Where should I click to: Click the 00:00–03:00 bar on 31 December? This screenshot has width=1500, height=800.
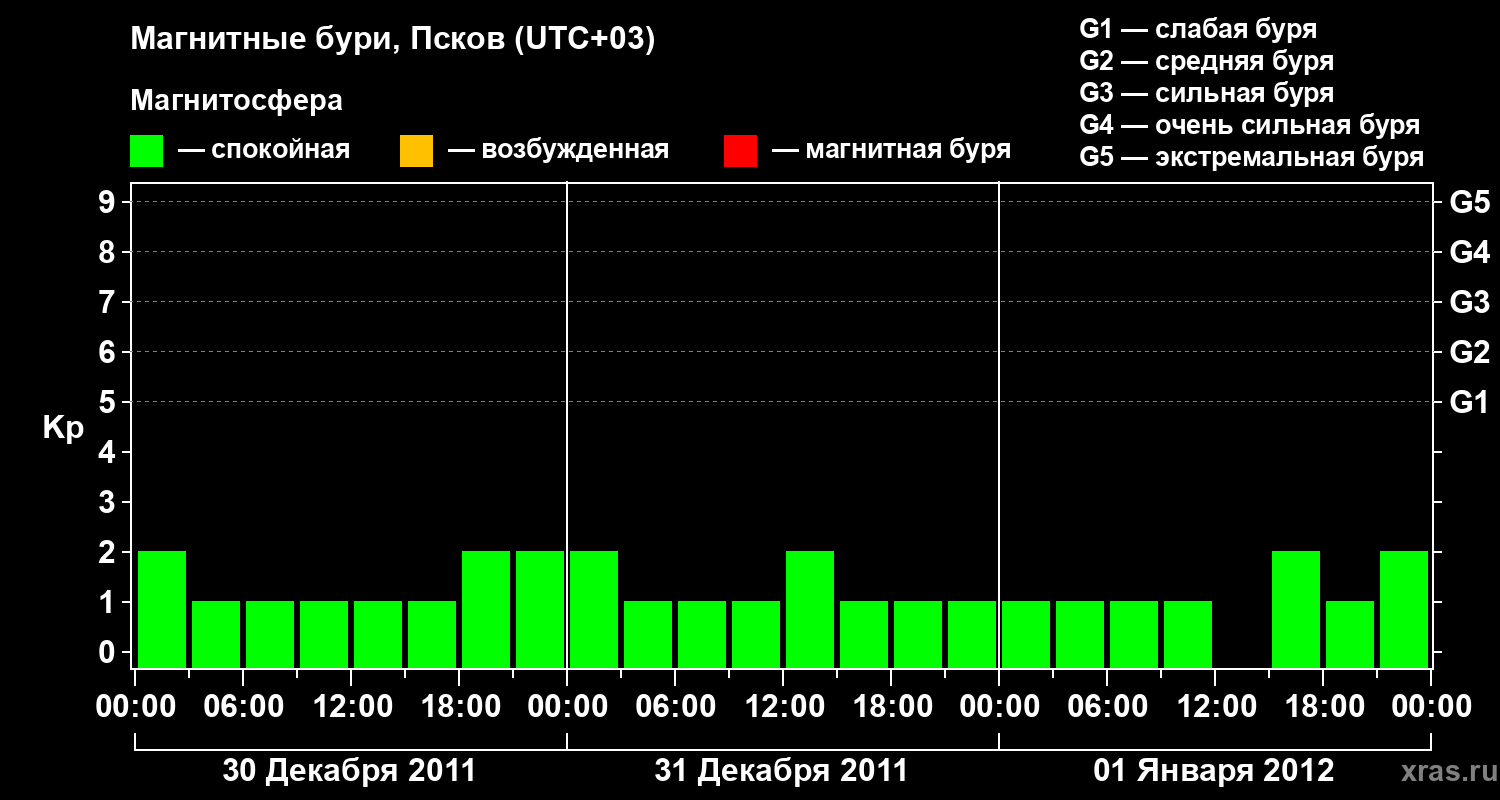tap(594, 609)
